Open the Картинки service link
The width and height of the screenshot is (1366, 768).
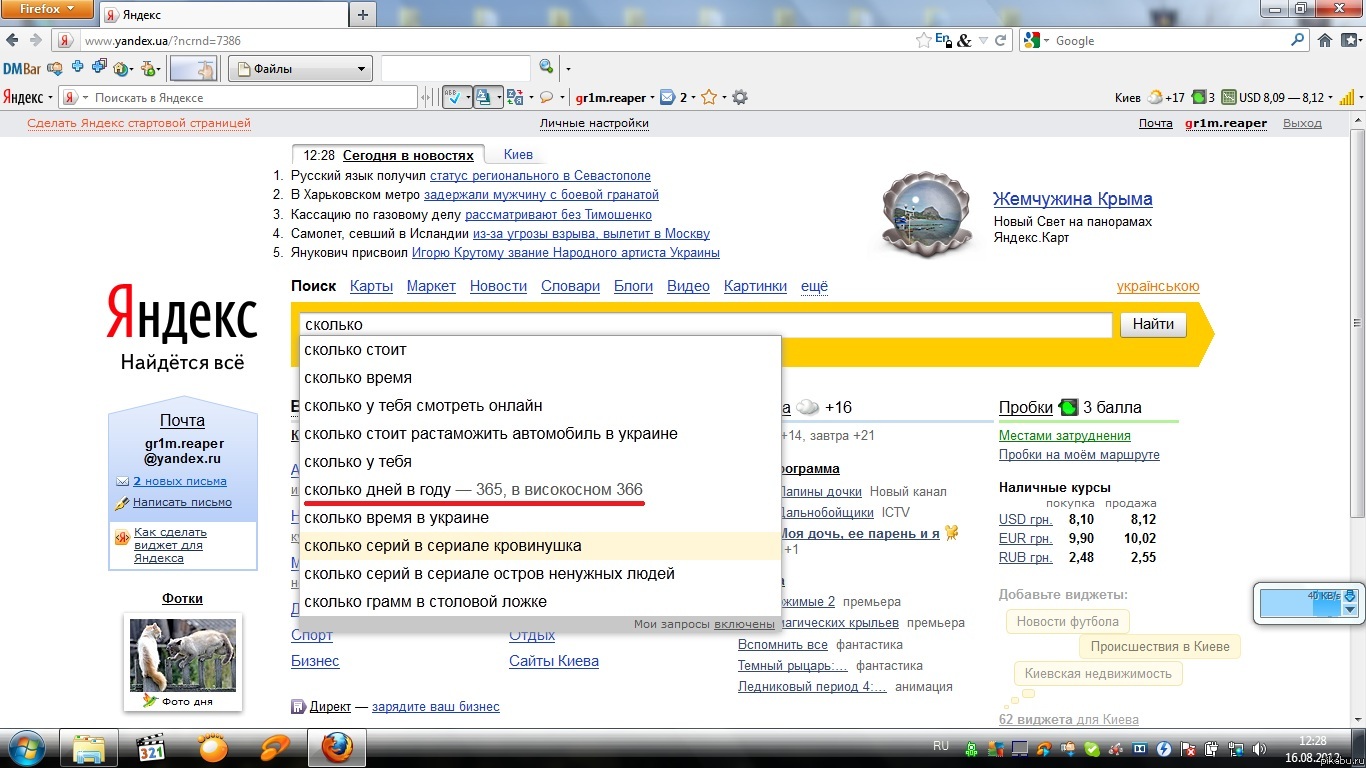pyautogui.click(x=755, y=286)
